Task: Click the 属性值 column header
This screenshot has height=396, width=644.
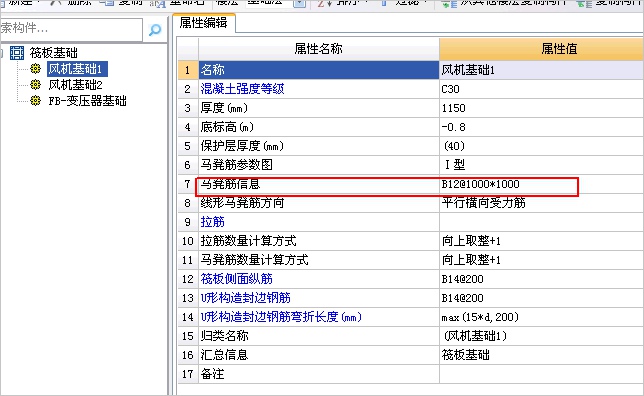Action: click(542, 49)
